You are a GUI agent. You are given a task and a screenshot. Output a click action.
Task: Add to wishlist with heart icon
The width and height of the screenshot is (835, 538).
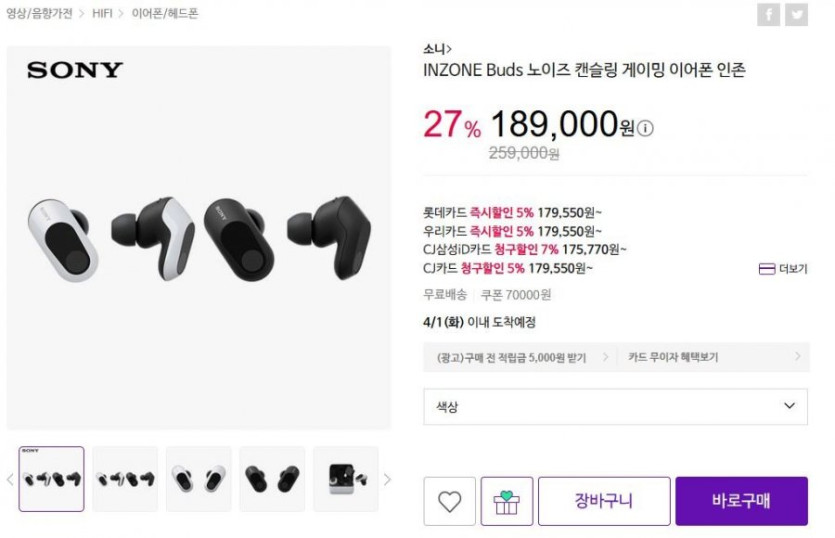[449, 501]
